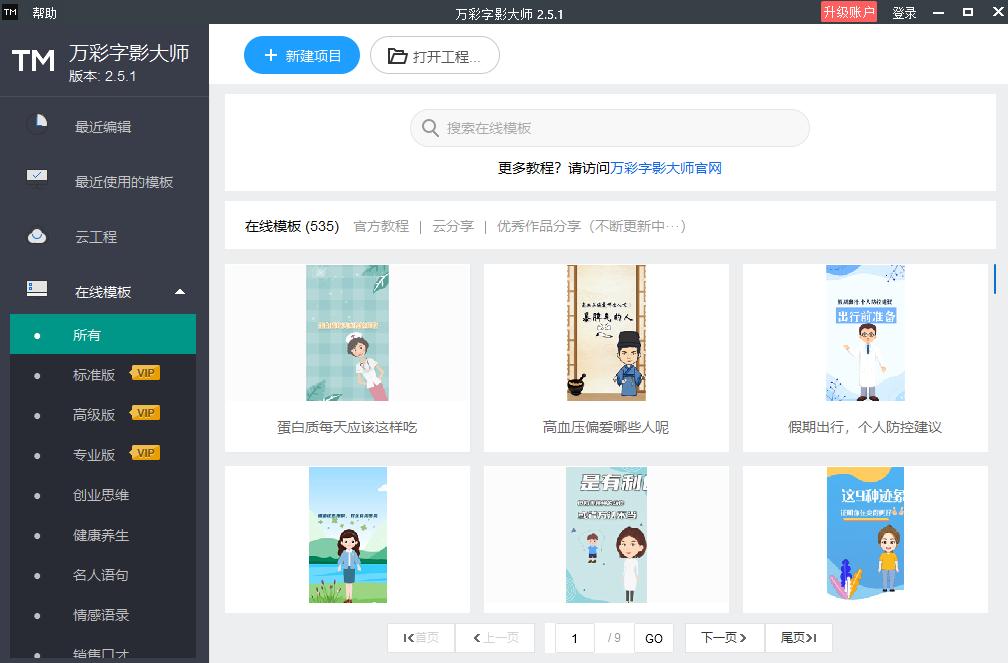The image size is (1008, 663).
Task: Select the 高级版 template category
Action: tap(94, 415)
